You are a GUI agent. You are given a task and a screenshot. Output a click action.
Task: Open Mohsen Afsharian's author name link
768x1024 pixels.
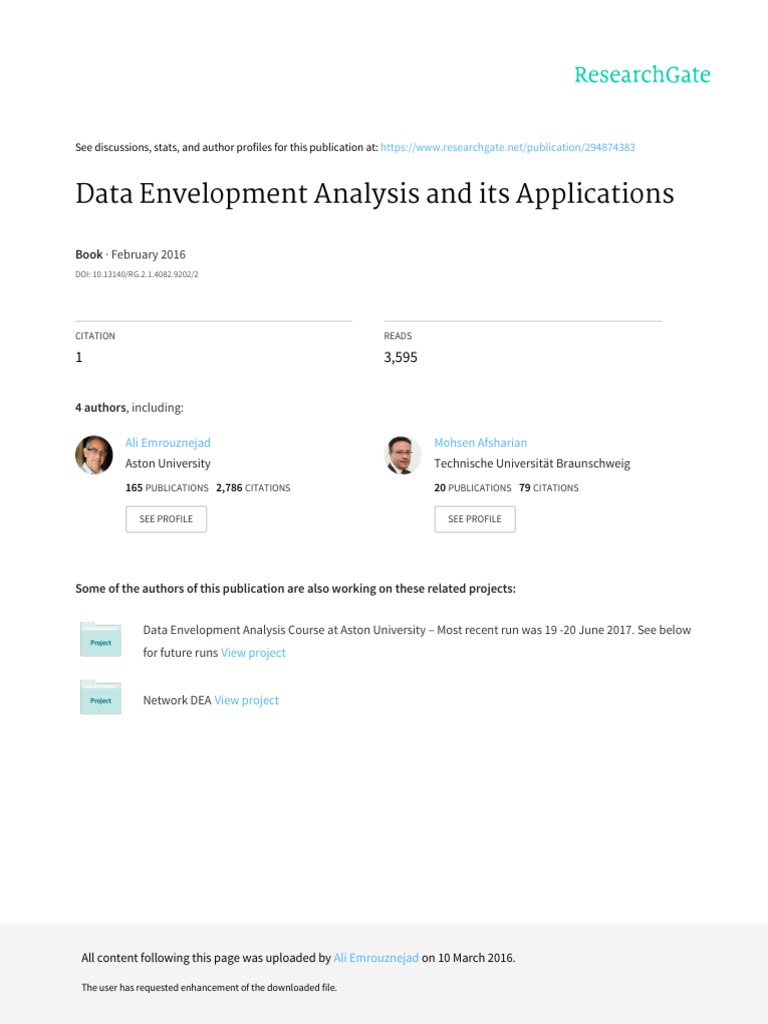click(480, 442)
